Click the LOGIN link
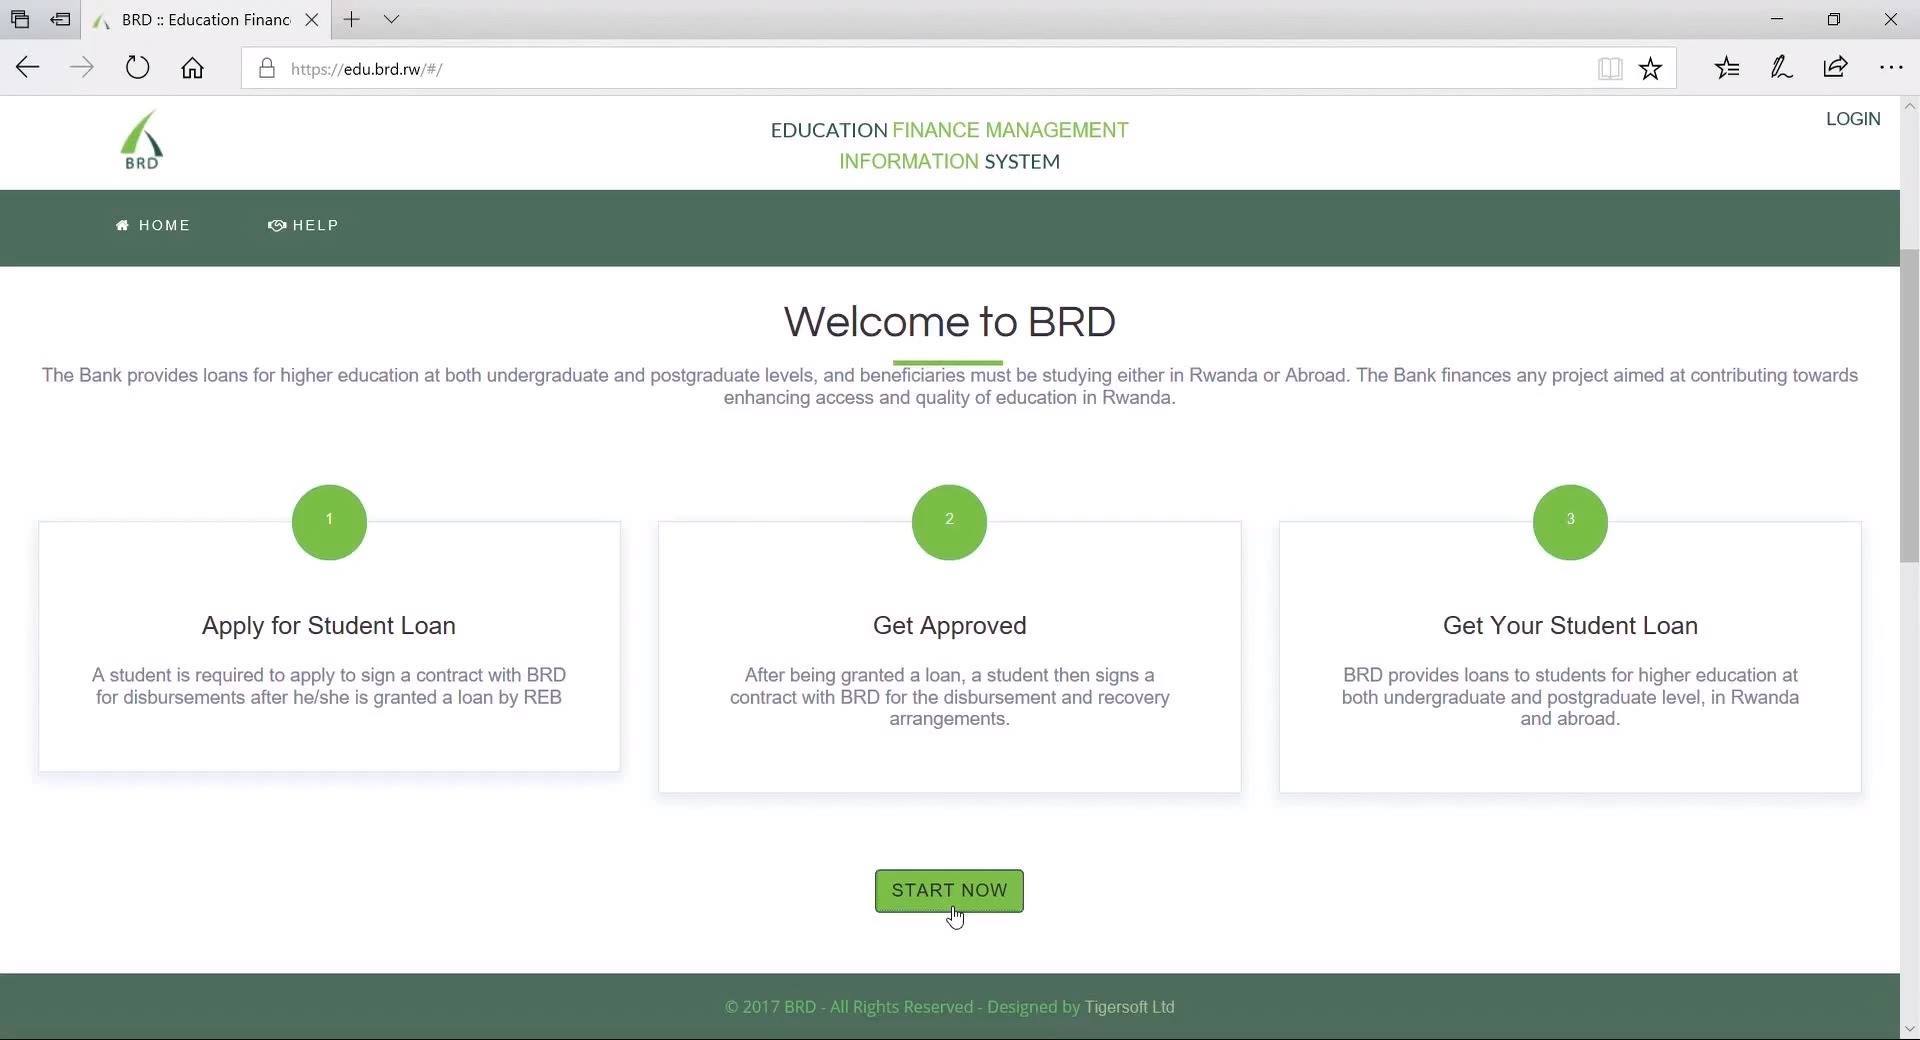 pos(1853,119)
